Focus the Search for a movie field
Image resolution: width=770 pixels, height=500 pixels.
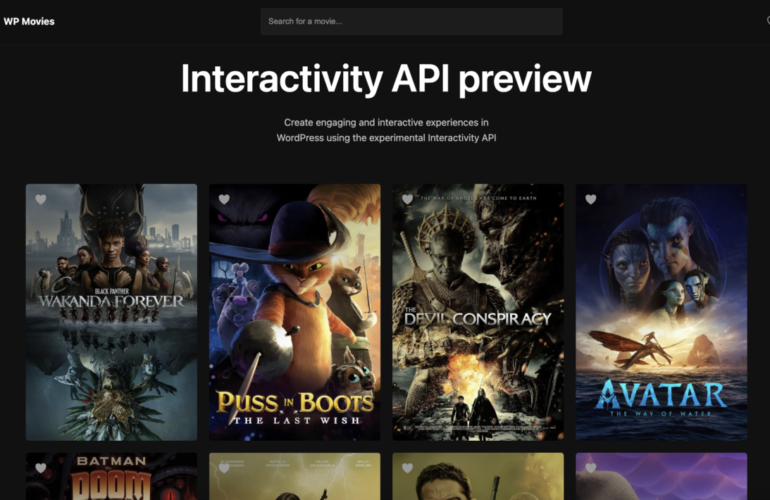[412, 21]
